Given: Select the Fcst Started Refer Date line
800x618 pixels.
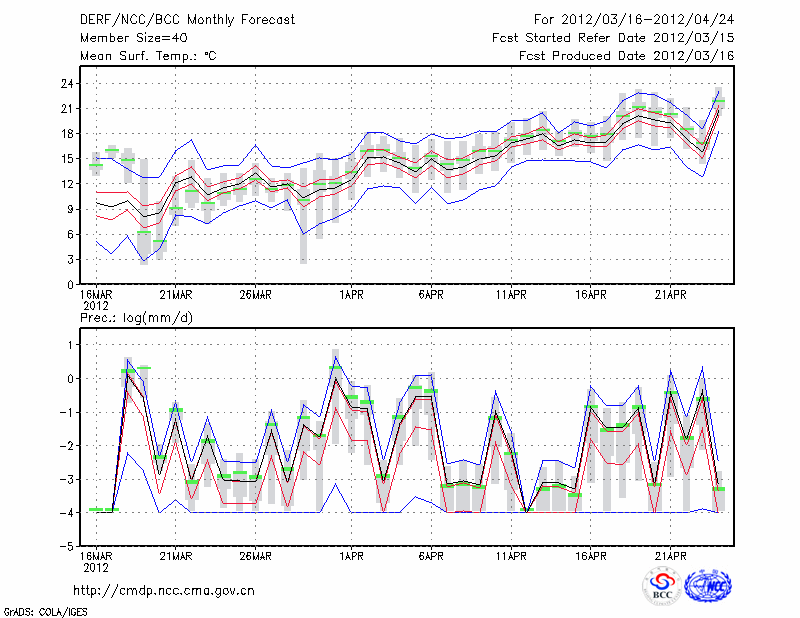Looking at the screenshot, I should pyautogui.click(x=613, y=38).
